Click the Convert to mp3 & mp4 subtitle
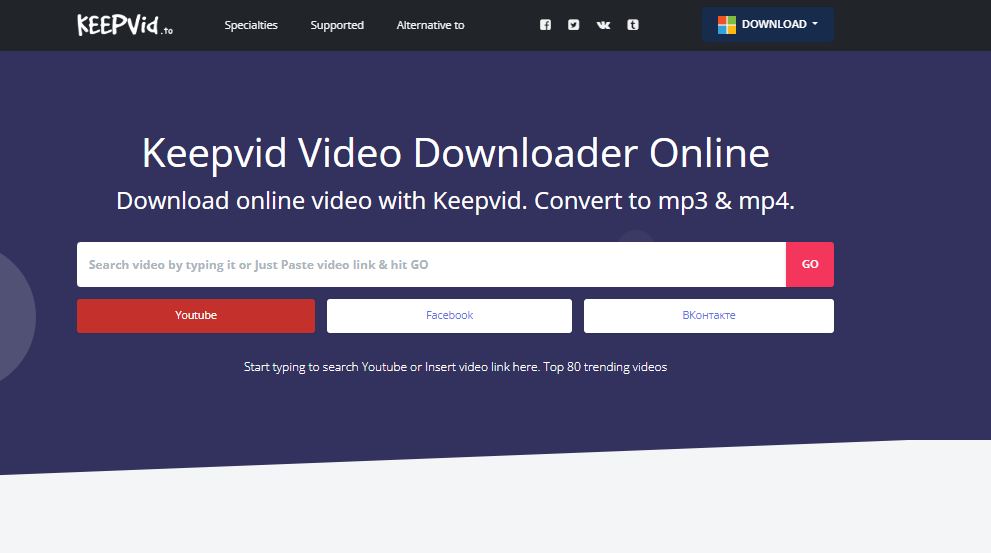 coord(664,201)
